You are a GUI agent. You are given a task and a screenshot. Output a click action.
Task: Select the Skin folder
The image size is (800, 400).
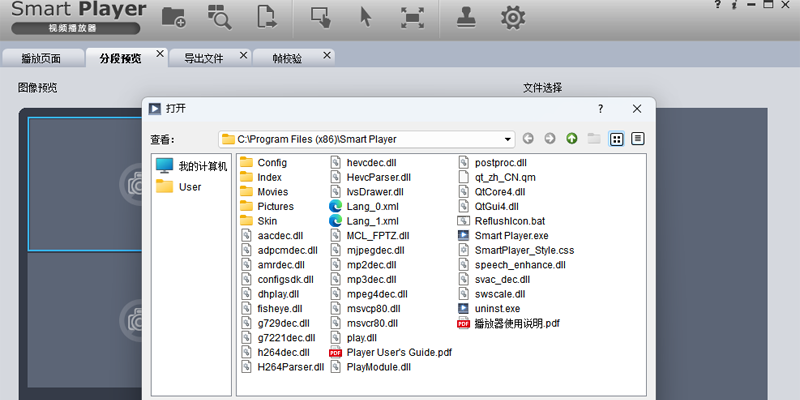click(259, 221)
